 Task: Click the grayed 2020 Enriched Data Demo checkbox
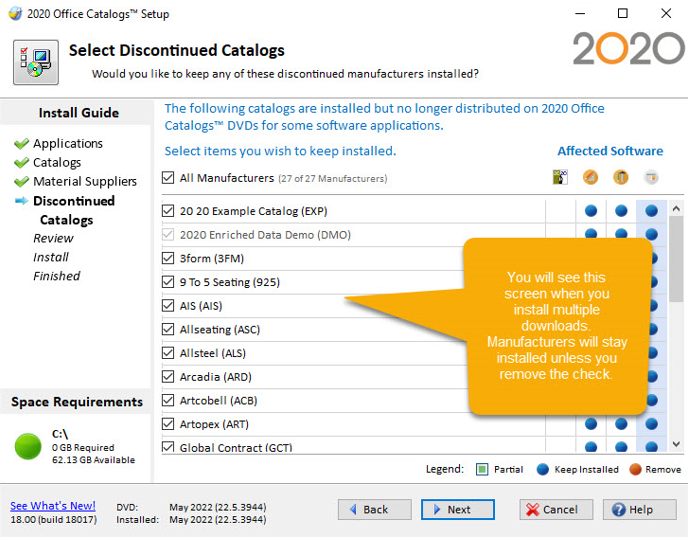tap(168, 235)
